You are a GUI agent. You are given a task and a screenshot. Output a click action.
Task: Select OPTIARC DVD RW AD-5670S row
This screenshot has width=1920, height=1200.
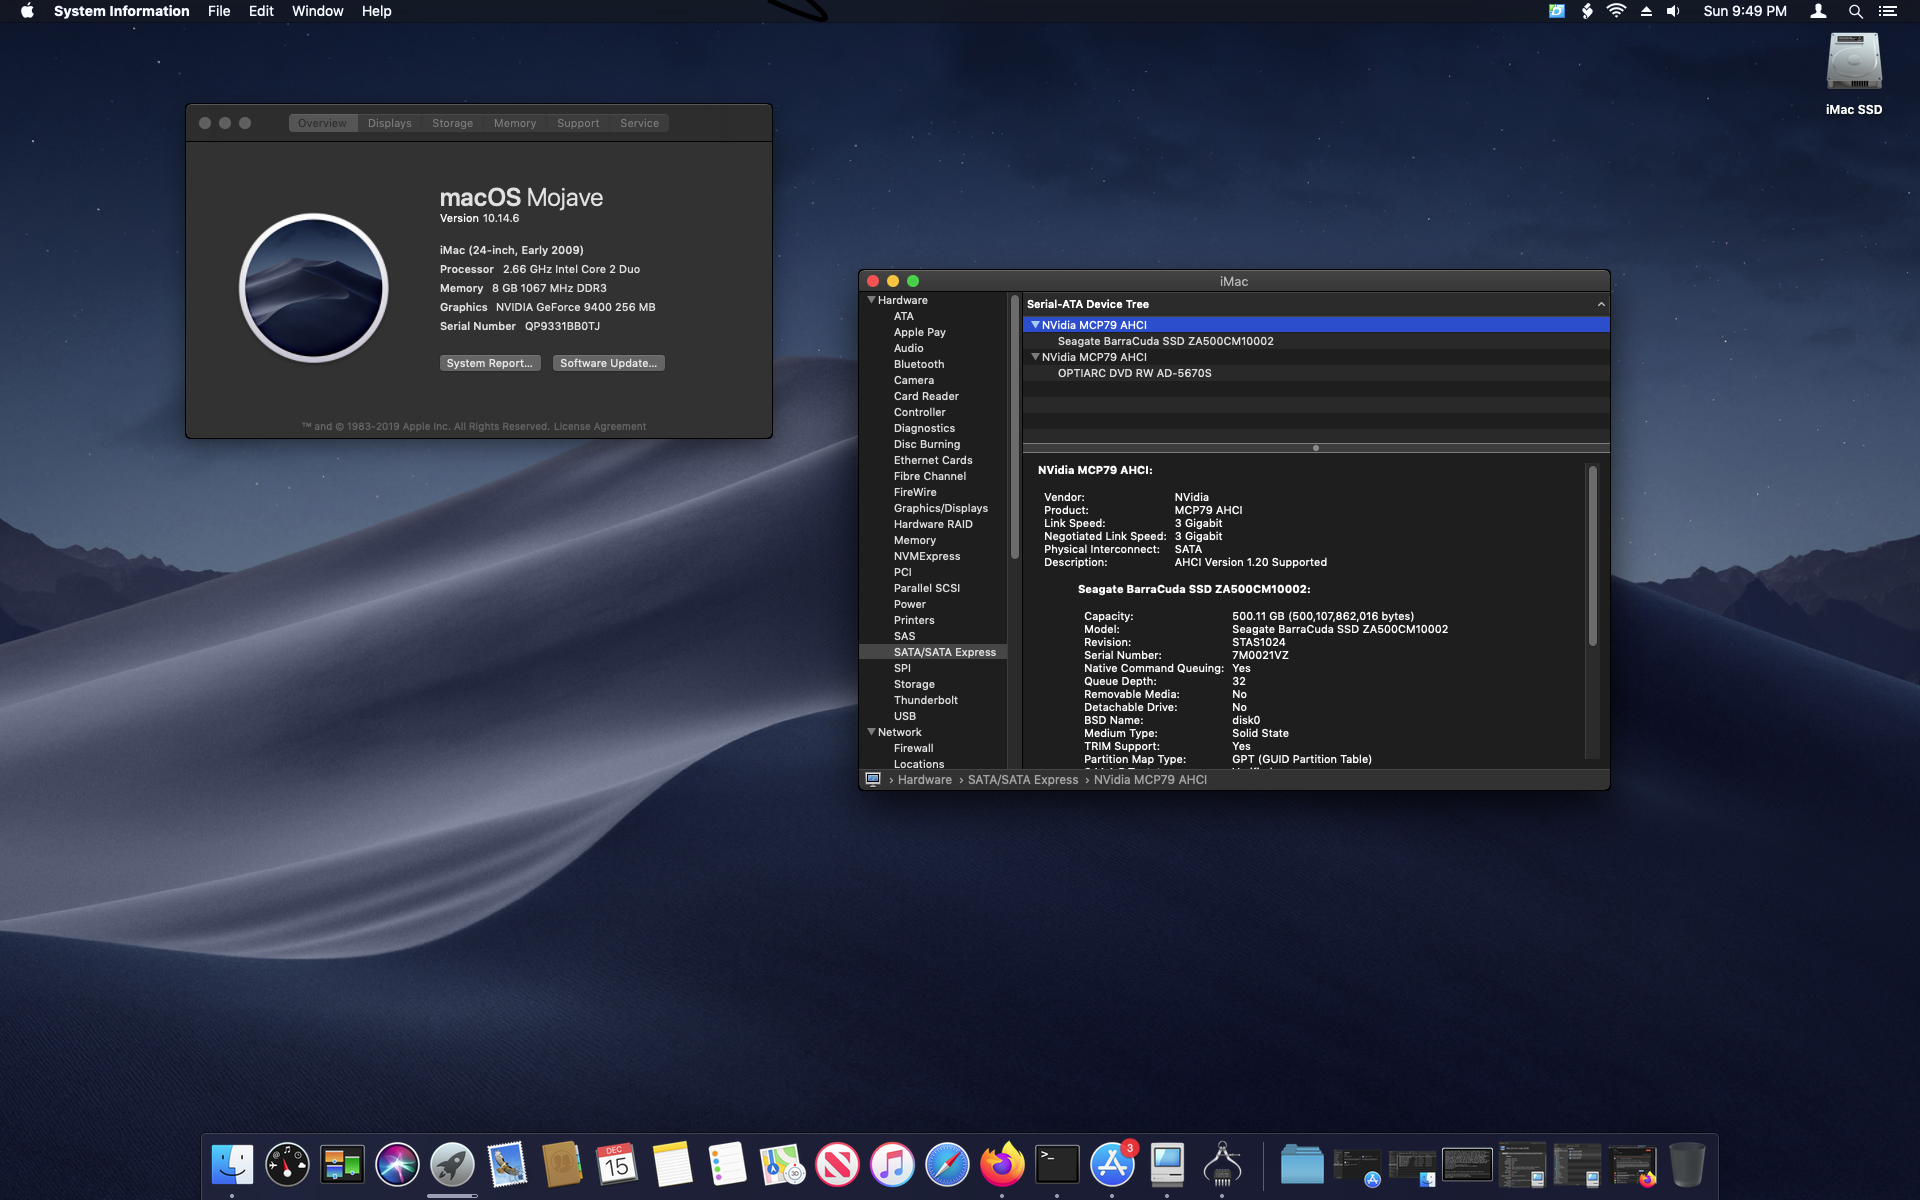click(1316, 373)
